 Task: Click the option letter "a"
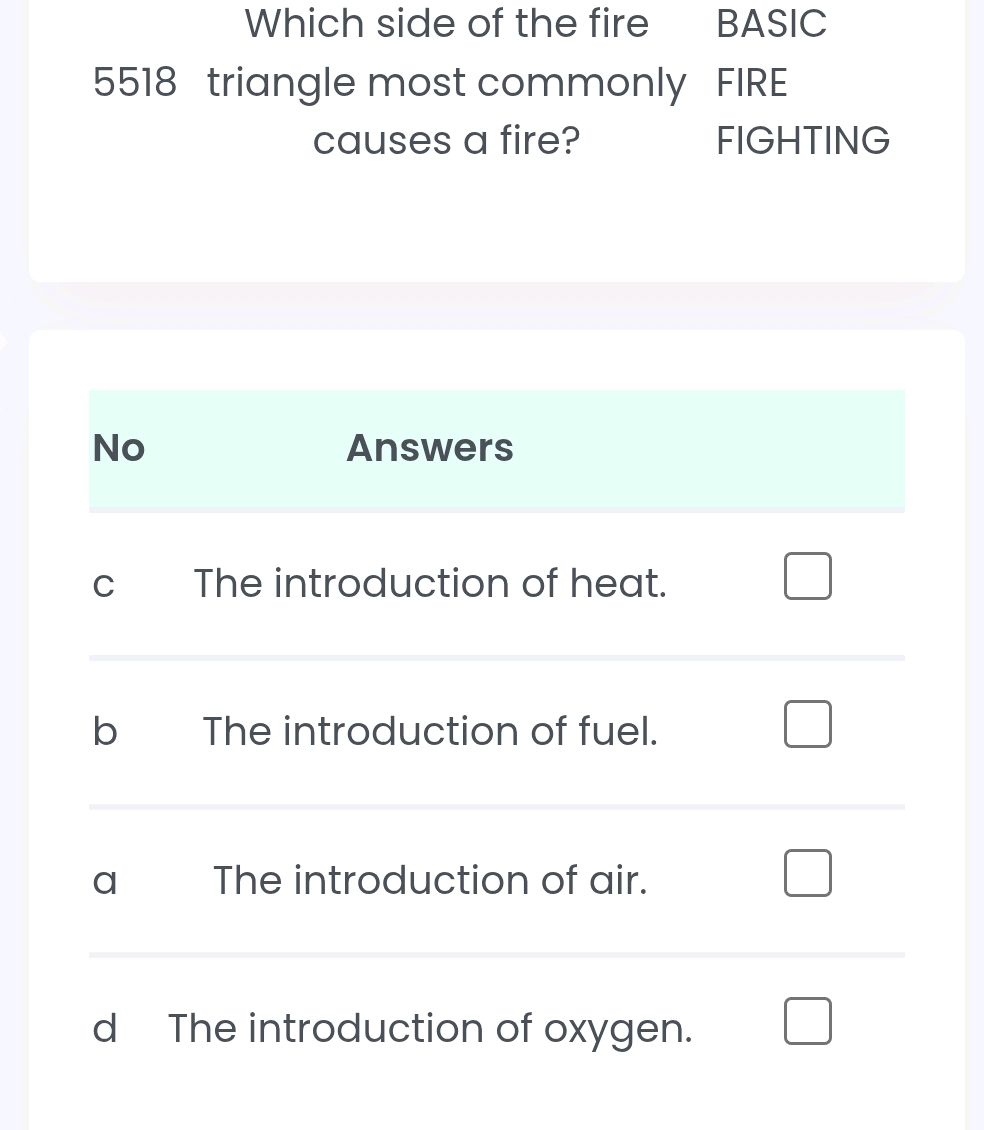point(103,880)
